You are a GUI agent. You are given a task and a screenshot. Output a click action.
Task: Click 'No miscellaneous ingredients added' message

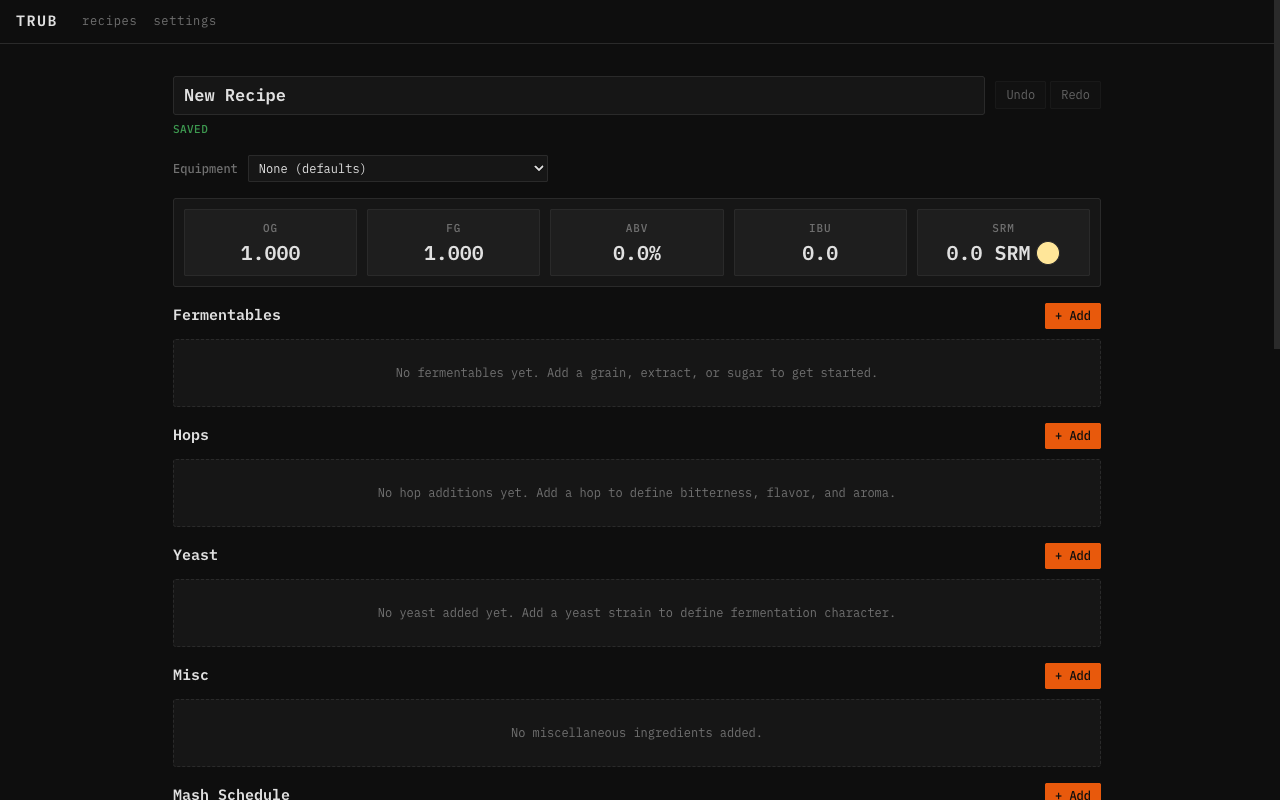coord(637,733)
